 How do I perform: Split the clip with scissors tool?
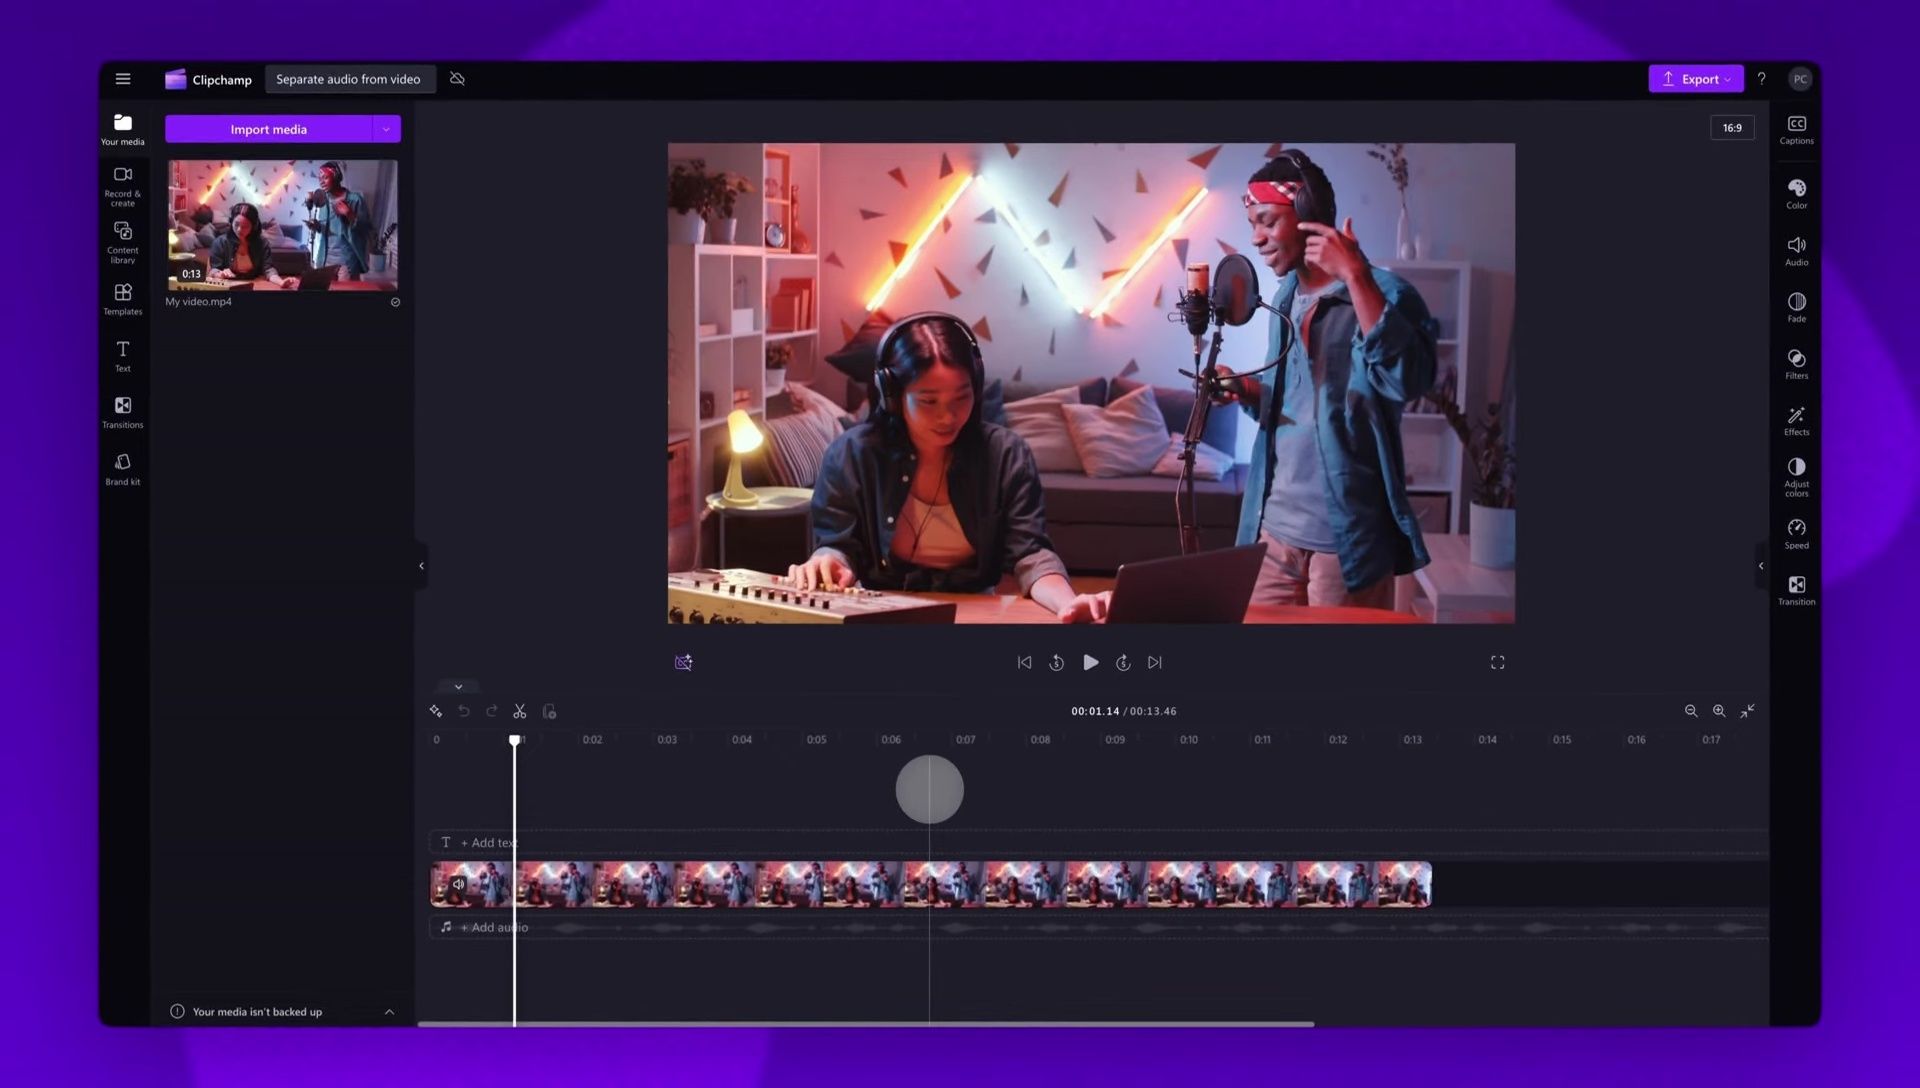click(x=520, y=711)
